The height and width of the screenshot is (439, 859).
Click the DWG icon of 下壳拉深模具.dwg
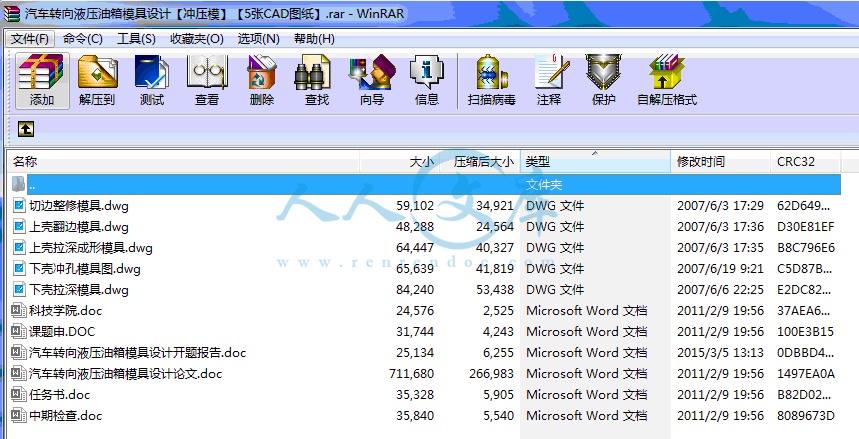[x=19, y=289]
